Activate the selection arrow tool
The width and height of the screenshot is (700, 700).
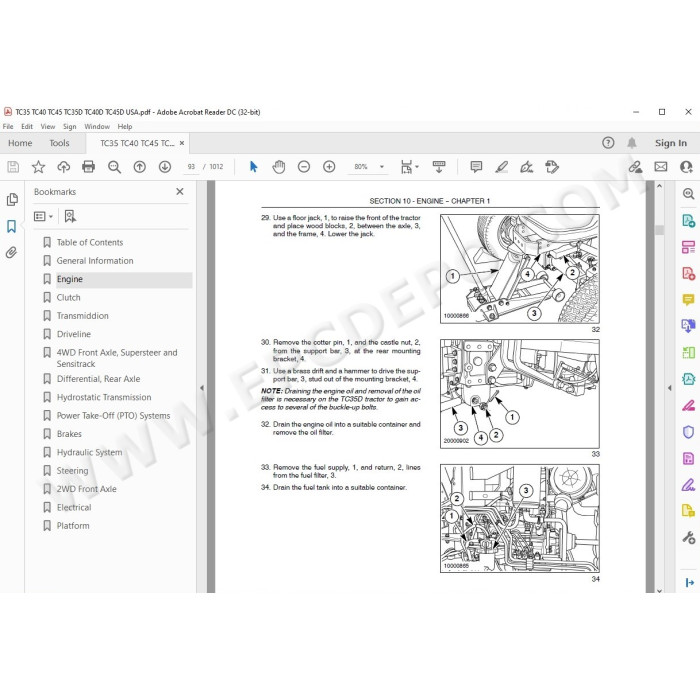pos(253,167)
